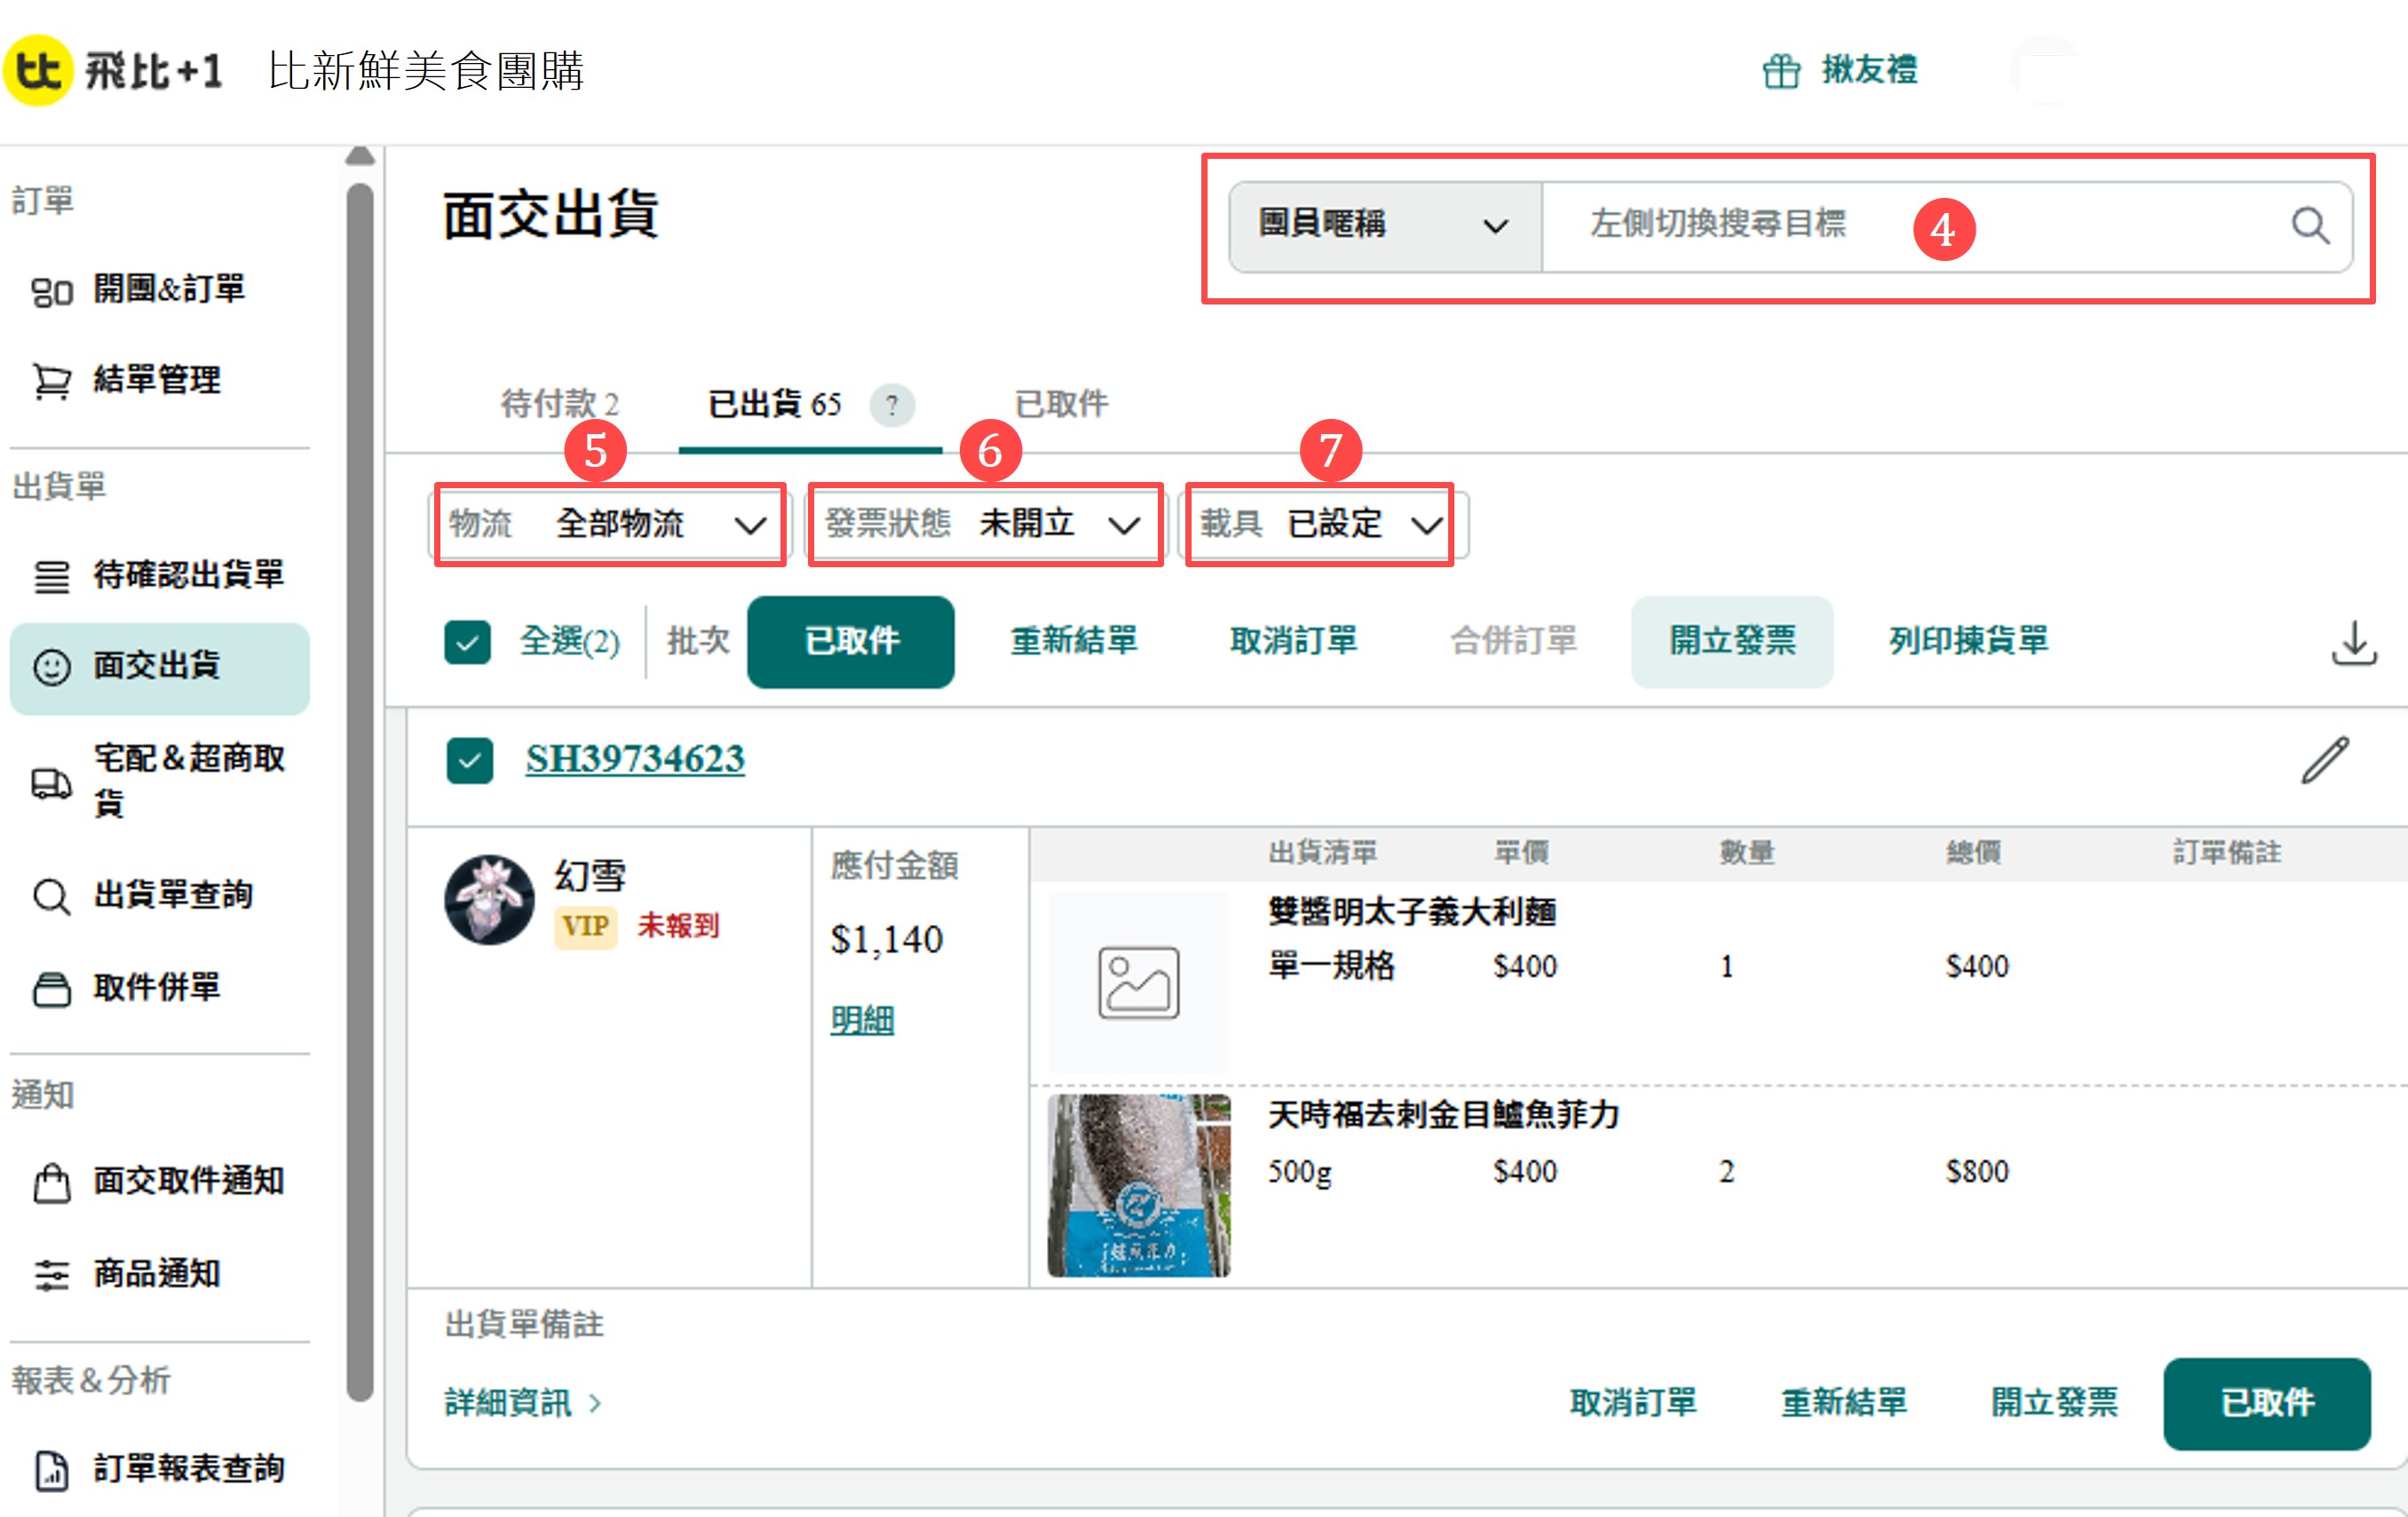
Task: Open the 揪友禮 gift icon
Action: pos(1780,71)
